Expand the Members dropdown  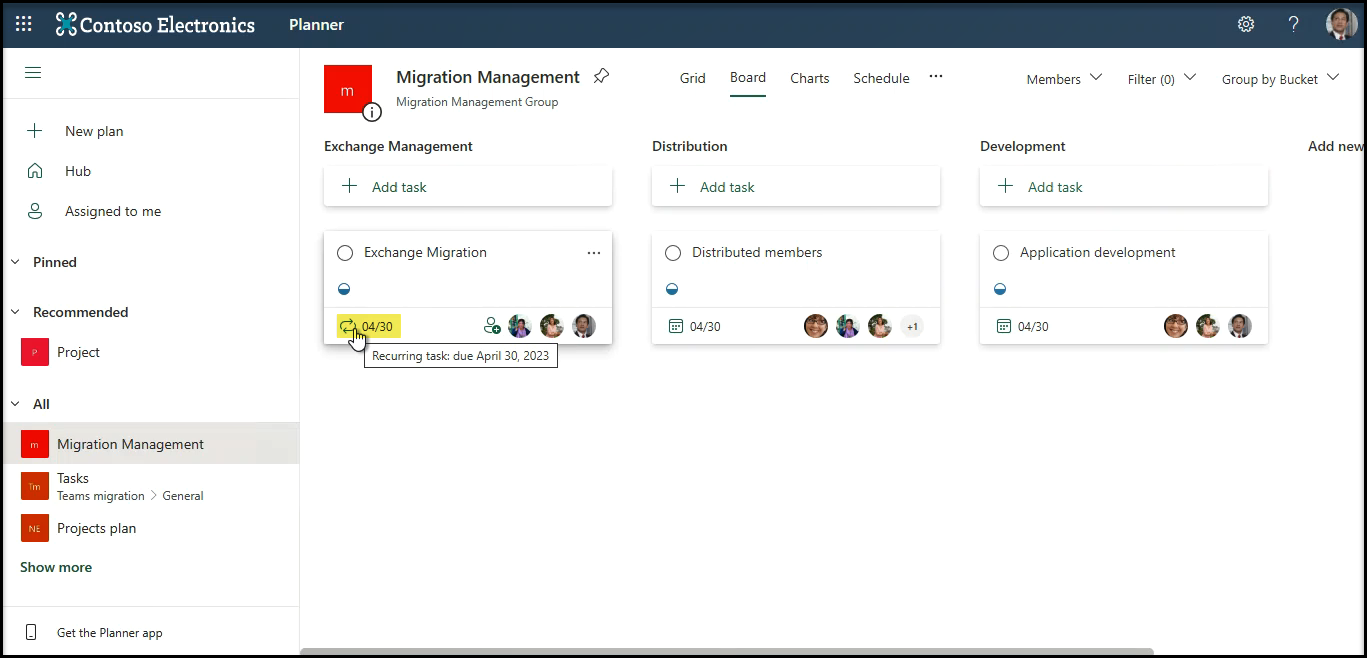coord(1063,78)
